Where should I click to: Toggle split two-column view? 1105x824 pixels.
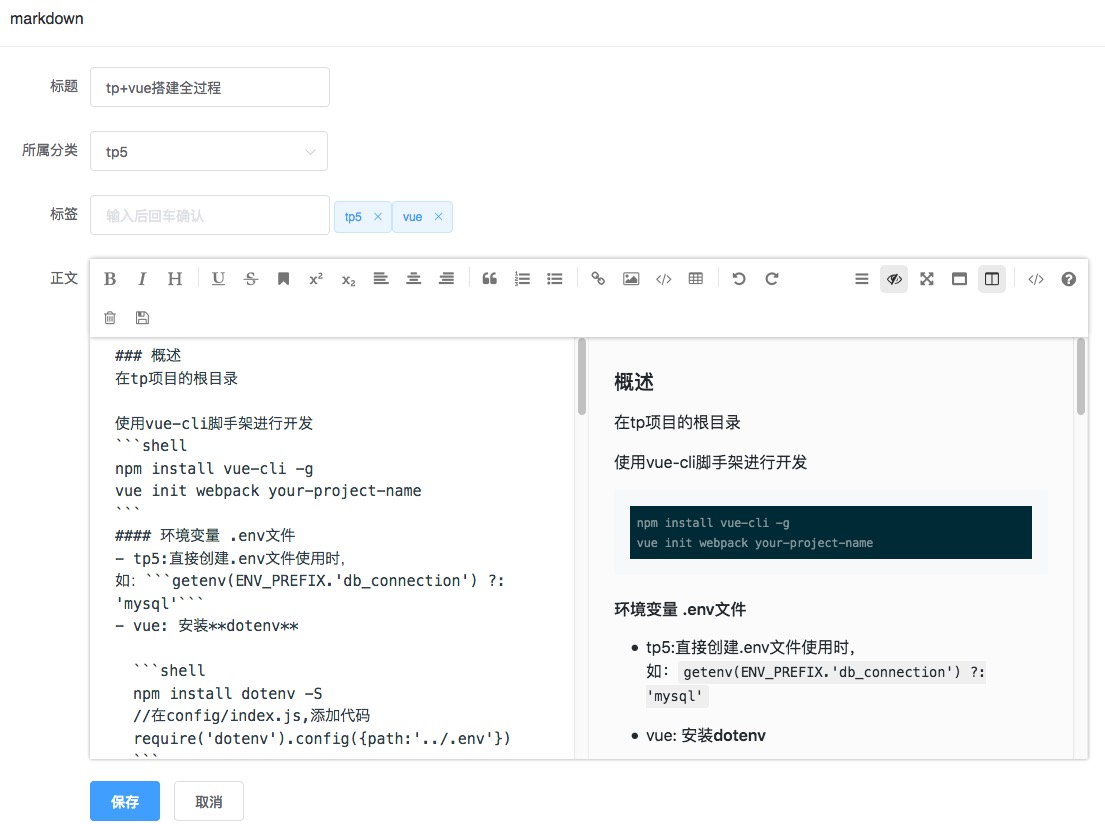pyautogui.click(x=992, y=279)
